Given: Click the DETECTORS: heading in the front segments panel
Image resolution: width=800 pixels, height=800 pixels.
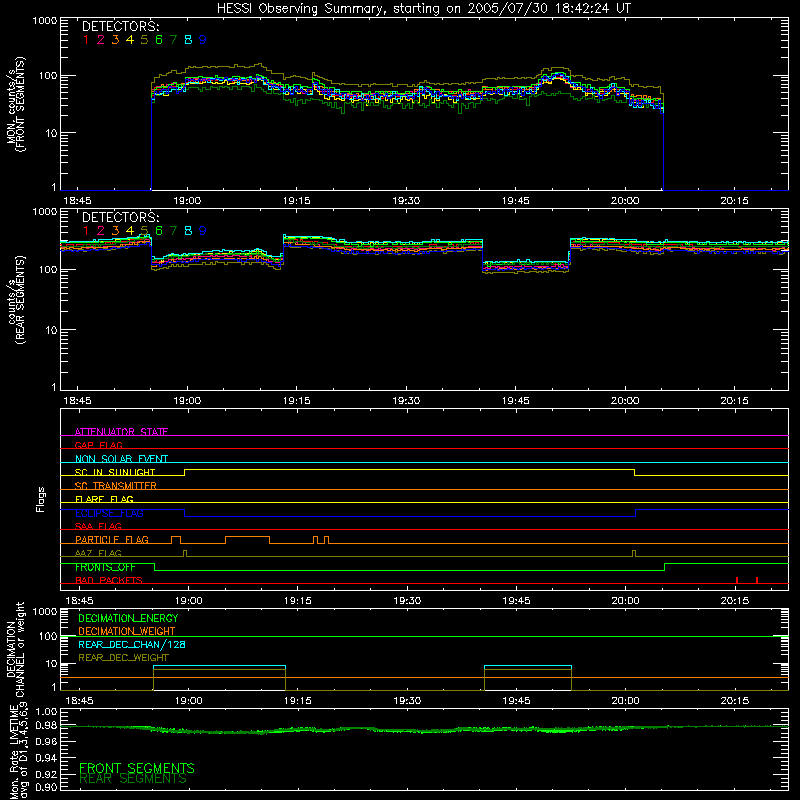Looking at the screenshot, I should (x=120, y=27).
